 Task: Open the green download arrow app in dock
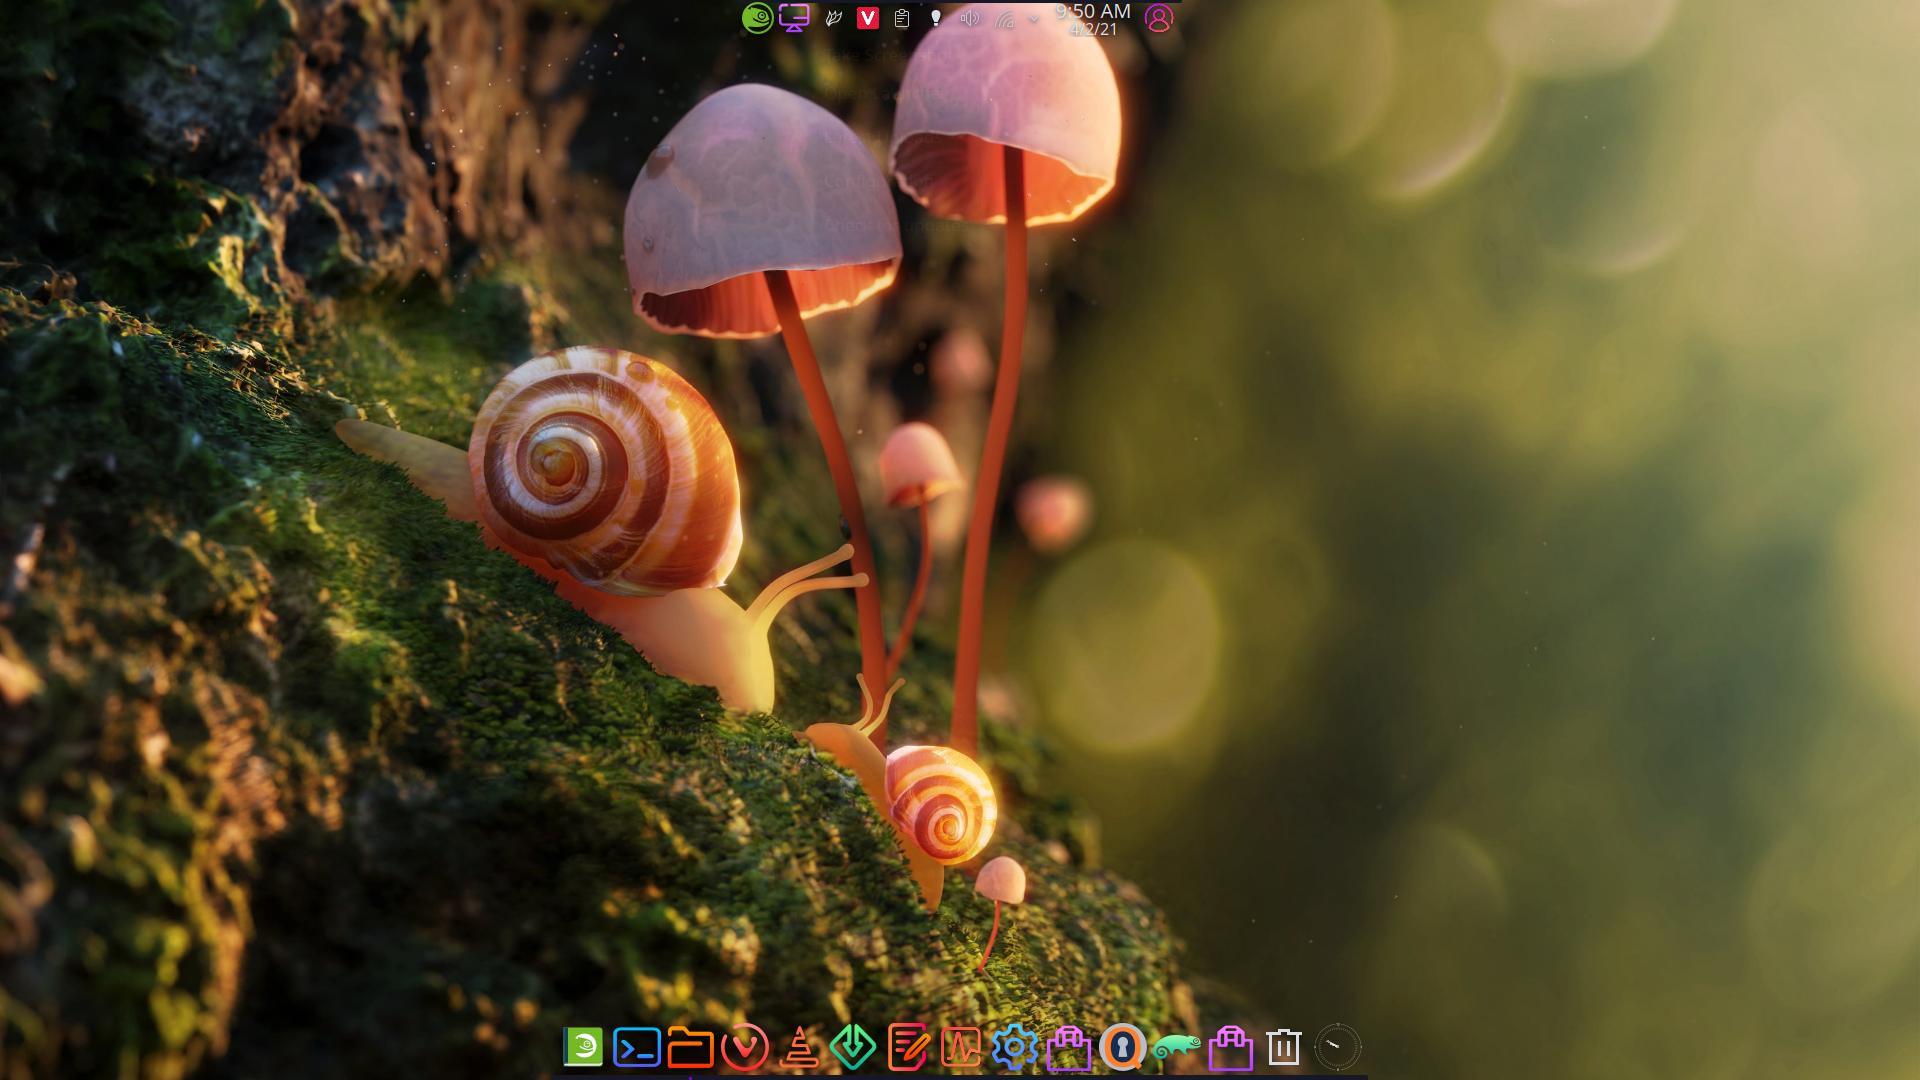[x=853, y=1047]
